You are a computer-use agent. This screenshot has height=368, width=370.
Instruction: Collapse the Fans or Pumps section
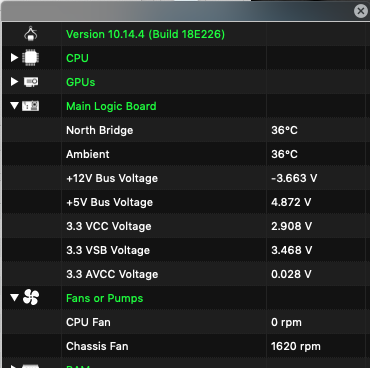click(x=14, y=297)
